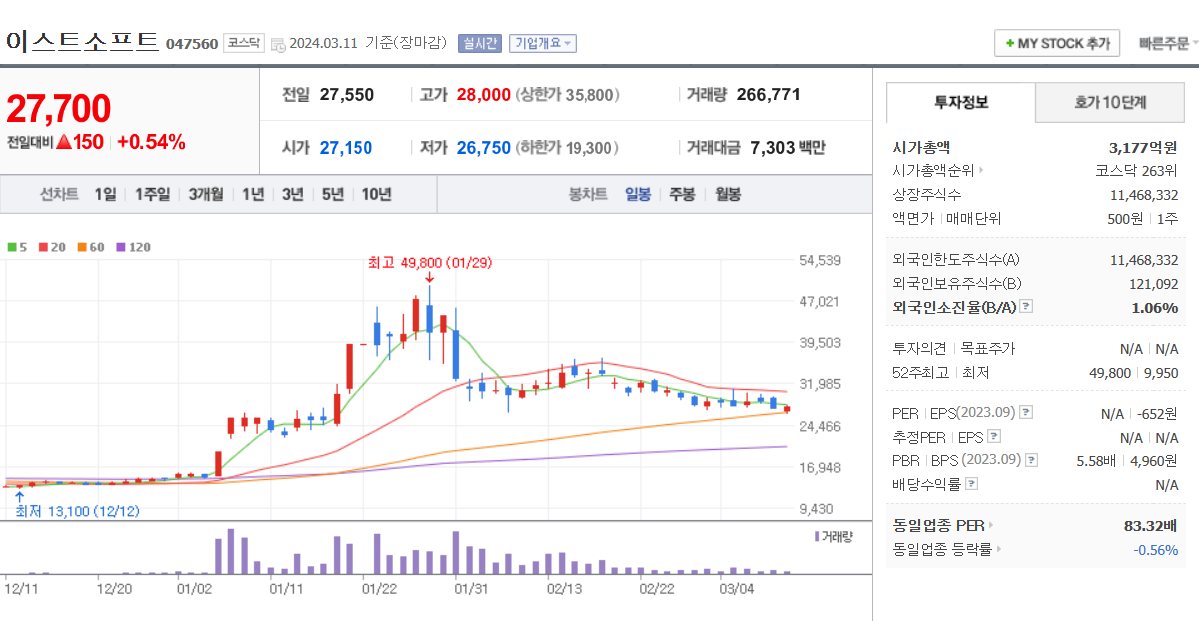Select the 10년 line chart period
Viewport: 1199px width, 621px height.
[376, 194]
